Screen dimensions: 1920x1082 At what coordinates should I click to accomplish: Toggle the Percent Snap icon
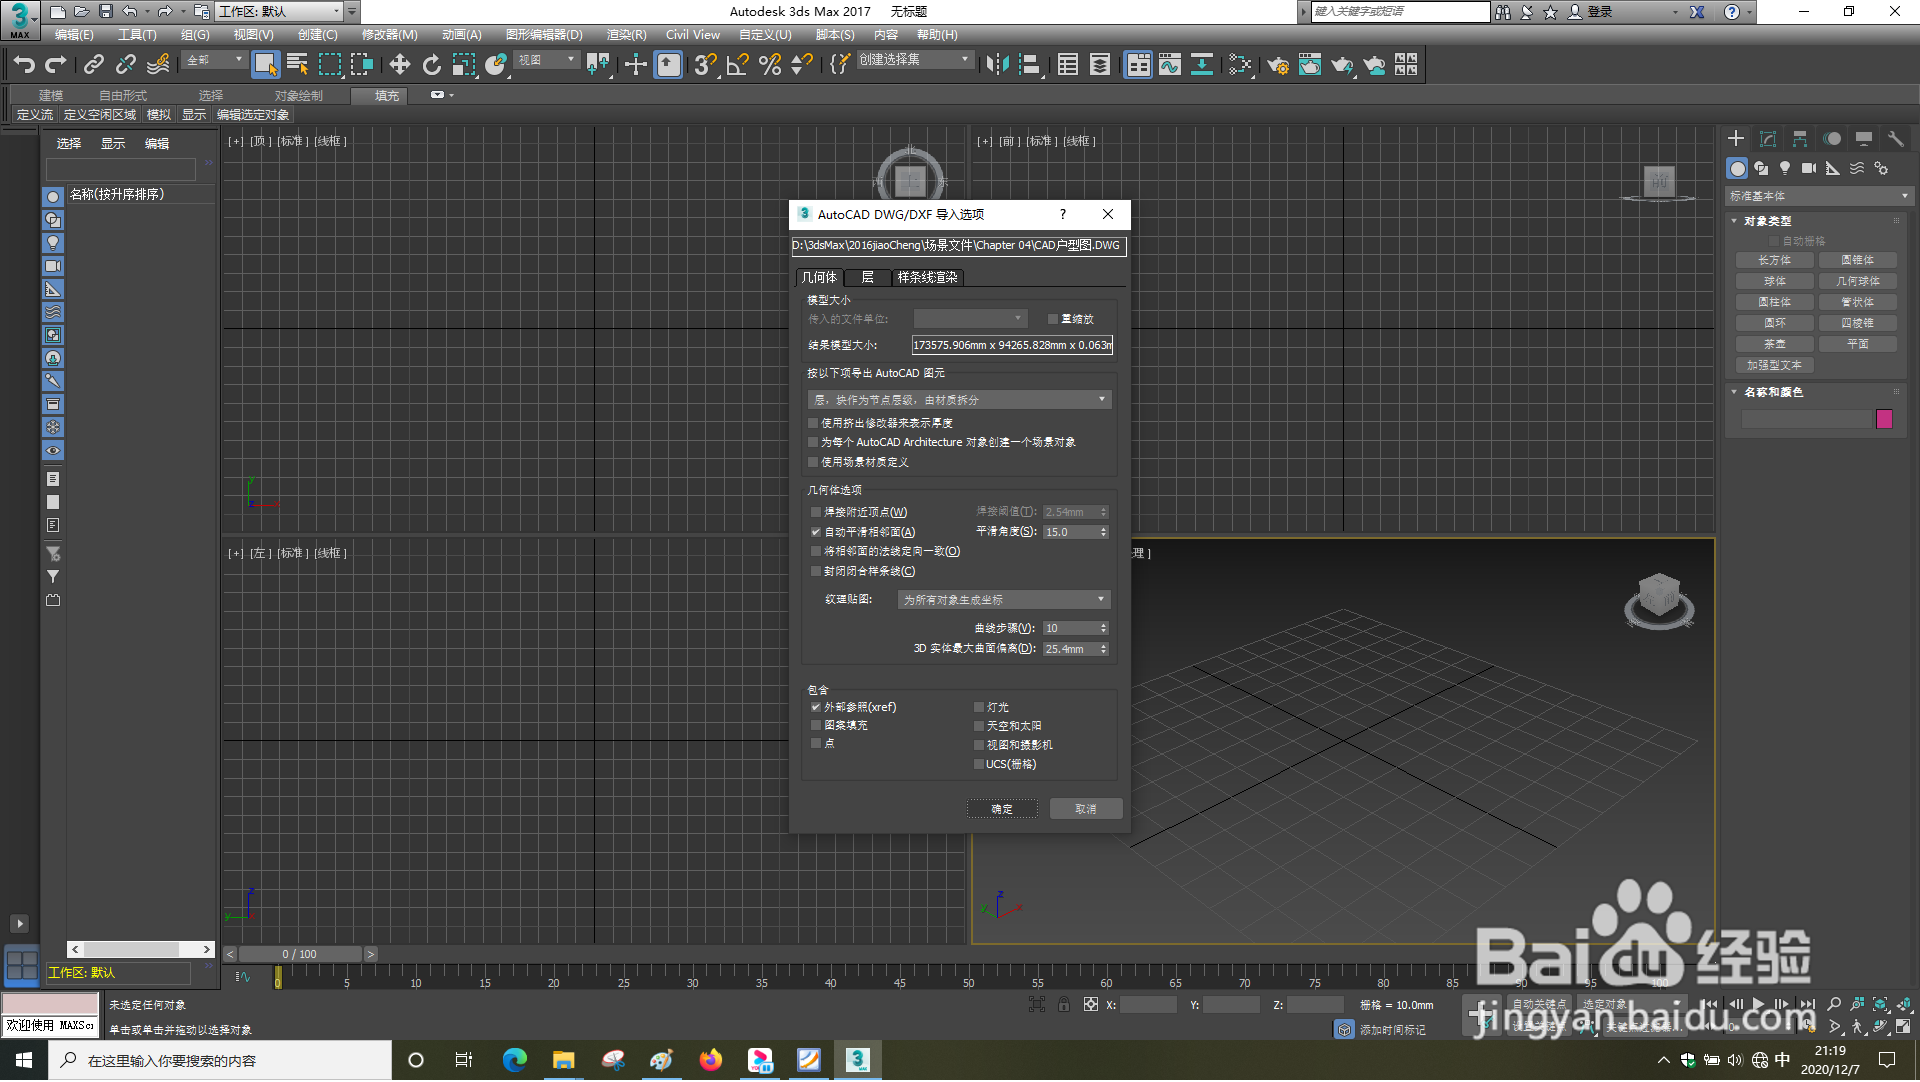pos(770,65)
